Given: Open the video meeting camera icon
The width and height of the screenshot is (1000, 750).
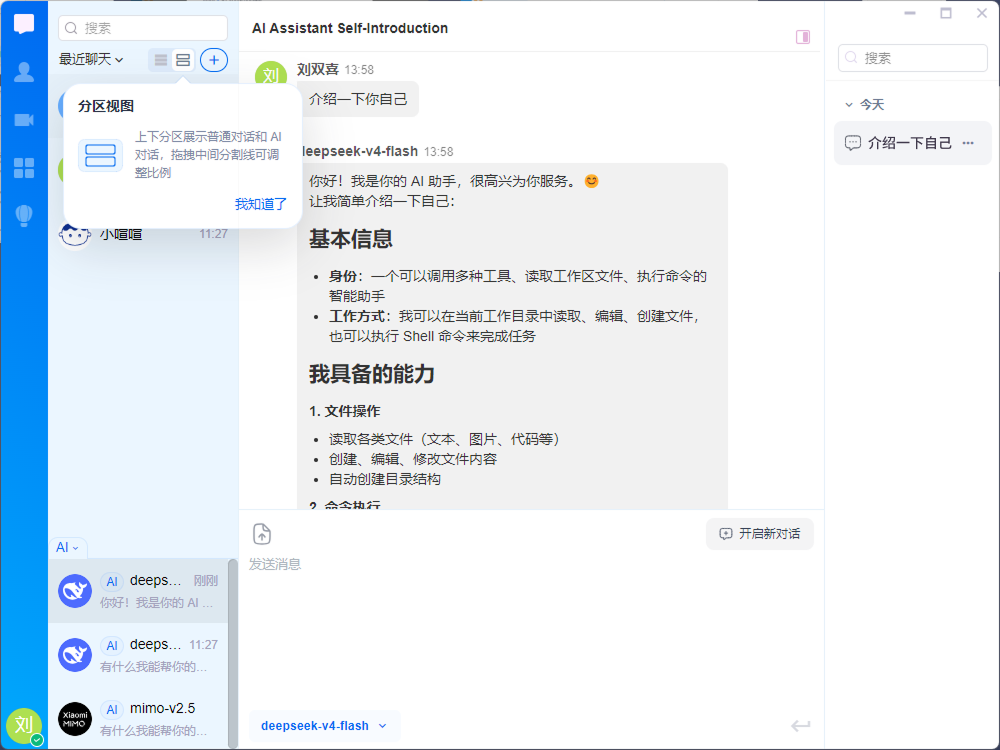Looking at the screenshot, I should (24, 120).
